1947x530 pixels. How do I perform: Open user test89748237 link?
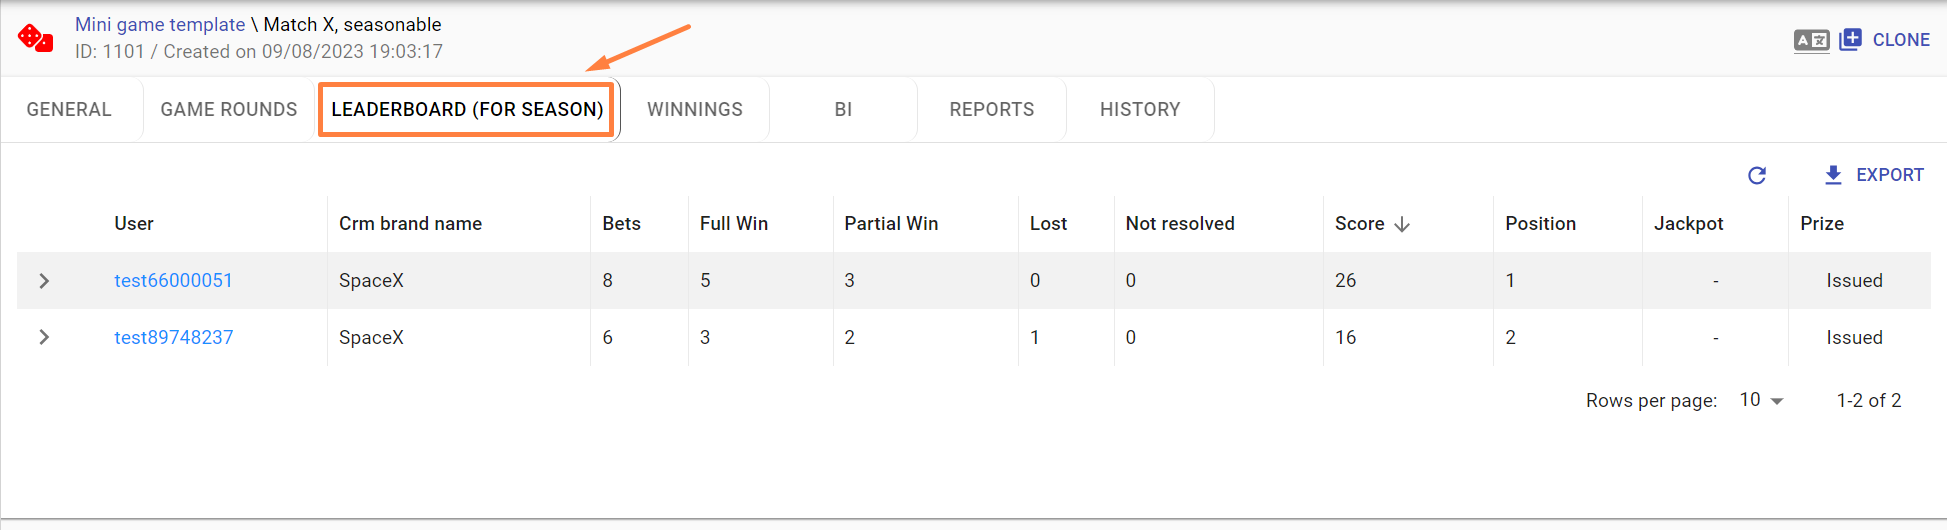coord(173,338)
